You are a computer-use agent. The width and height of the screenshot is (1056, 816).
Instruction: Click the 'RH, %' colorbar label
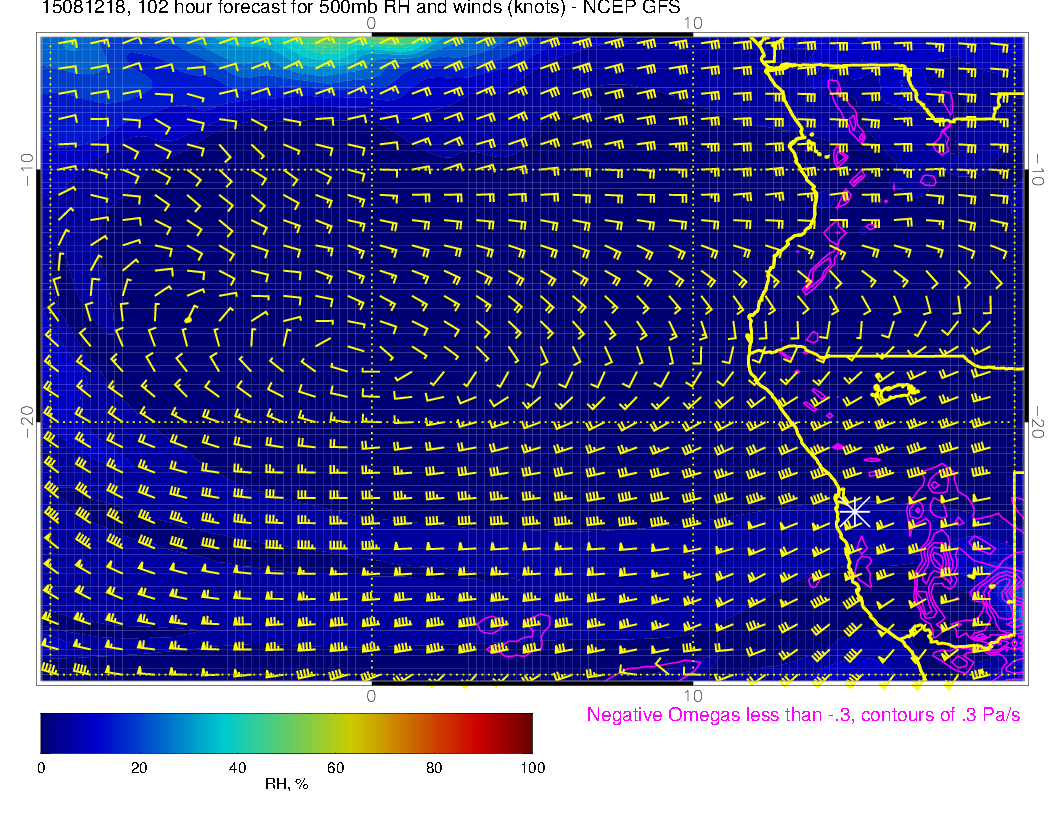[x=286, y=784]
